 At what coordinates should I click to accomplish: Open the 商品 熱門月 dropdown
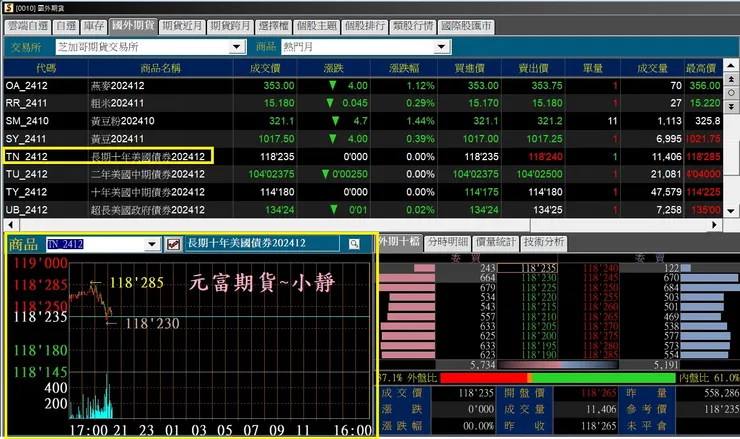pyautogui.click(x=441, y=47)
